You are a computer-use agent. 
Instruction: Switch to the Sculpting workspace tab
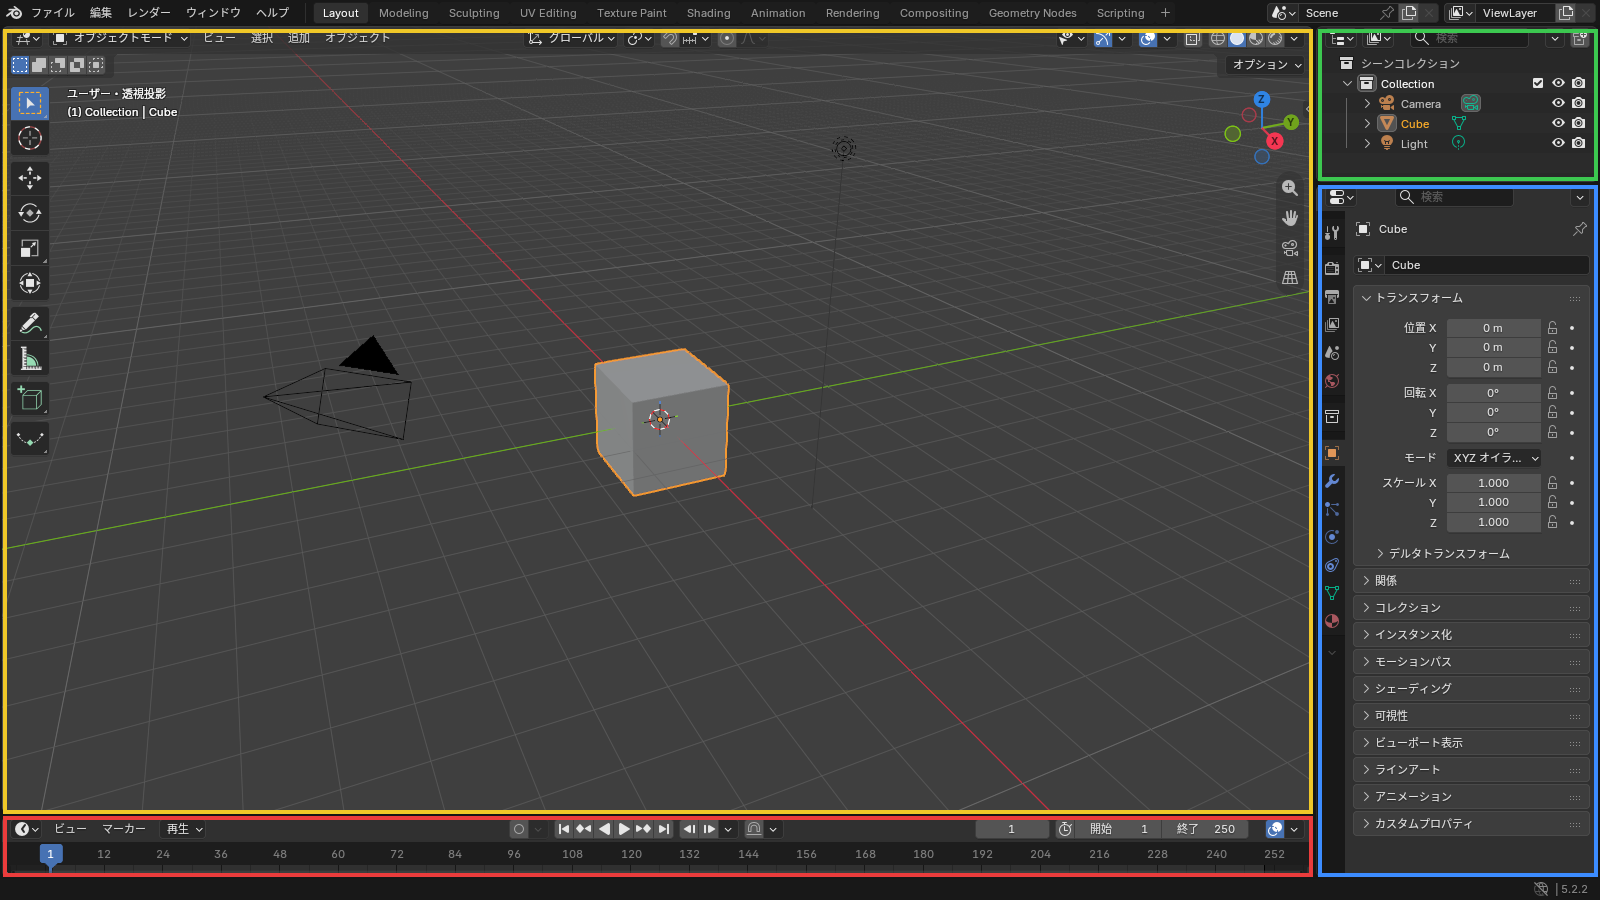click(x=474, y=13)
